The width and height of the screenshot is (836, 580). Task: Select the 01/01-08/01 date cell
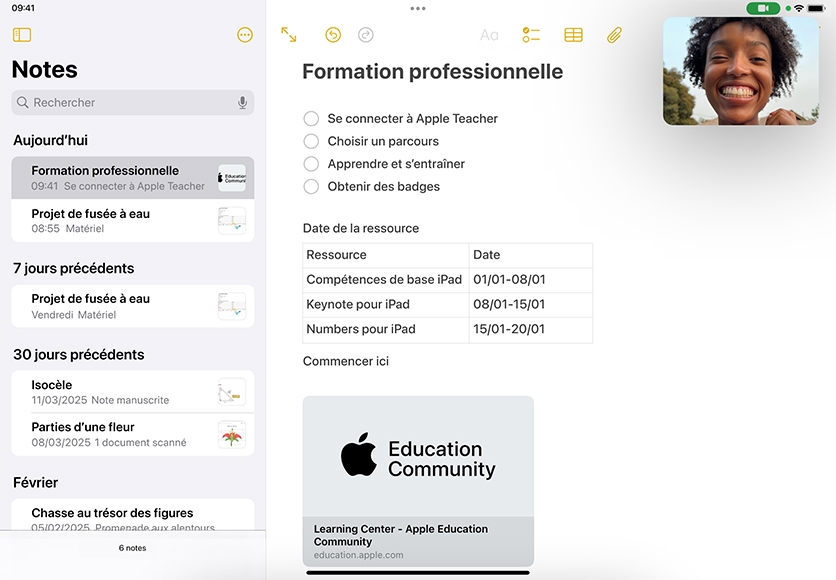click(x=531, y=280)
